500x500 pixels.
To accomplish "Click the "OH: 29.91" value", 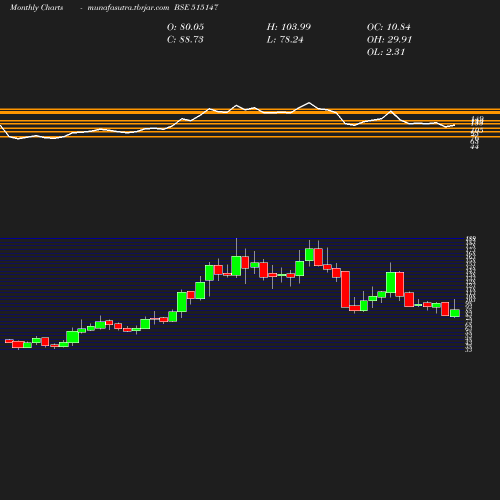I will pyautogui.click(x=389, y=39).
